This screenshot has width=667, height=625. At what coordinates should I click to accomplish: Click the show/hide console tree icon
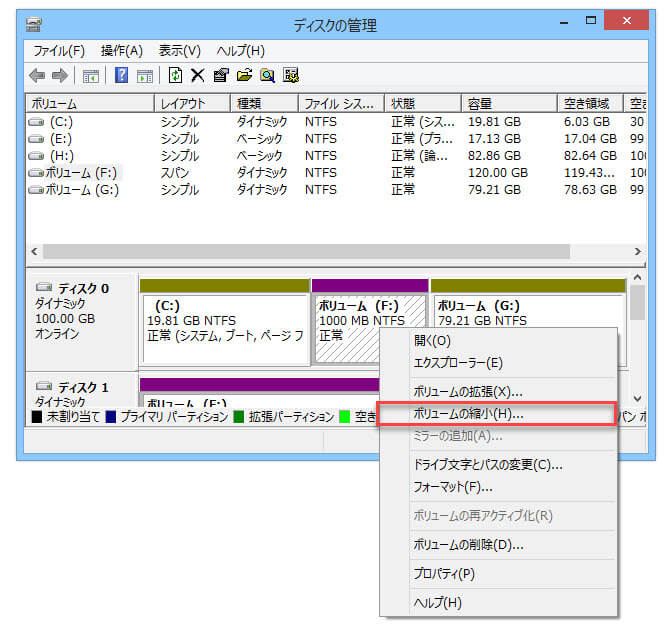tap(90, 75)
